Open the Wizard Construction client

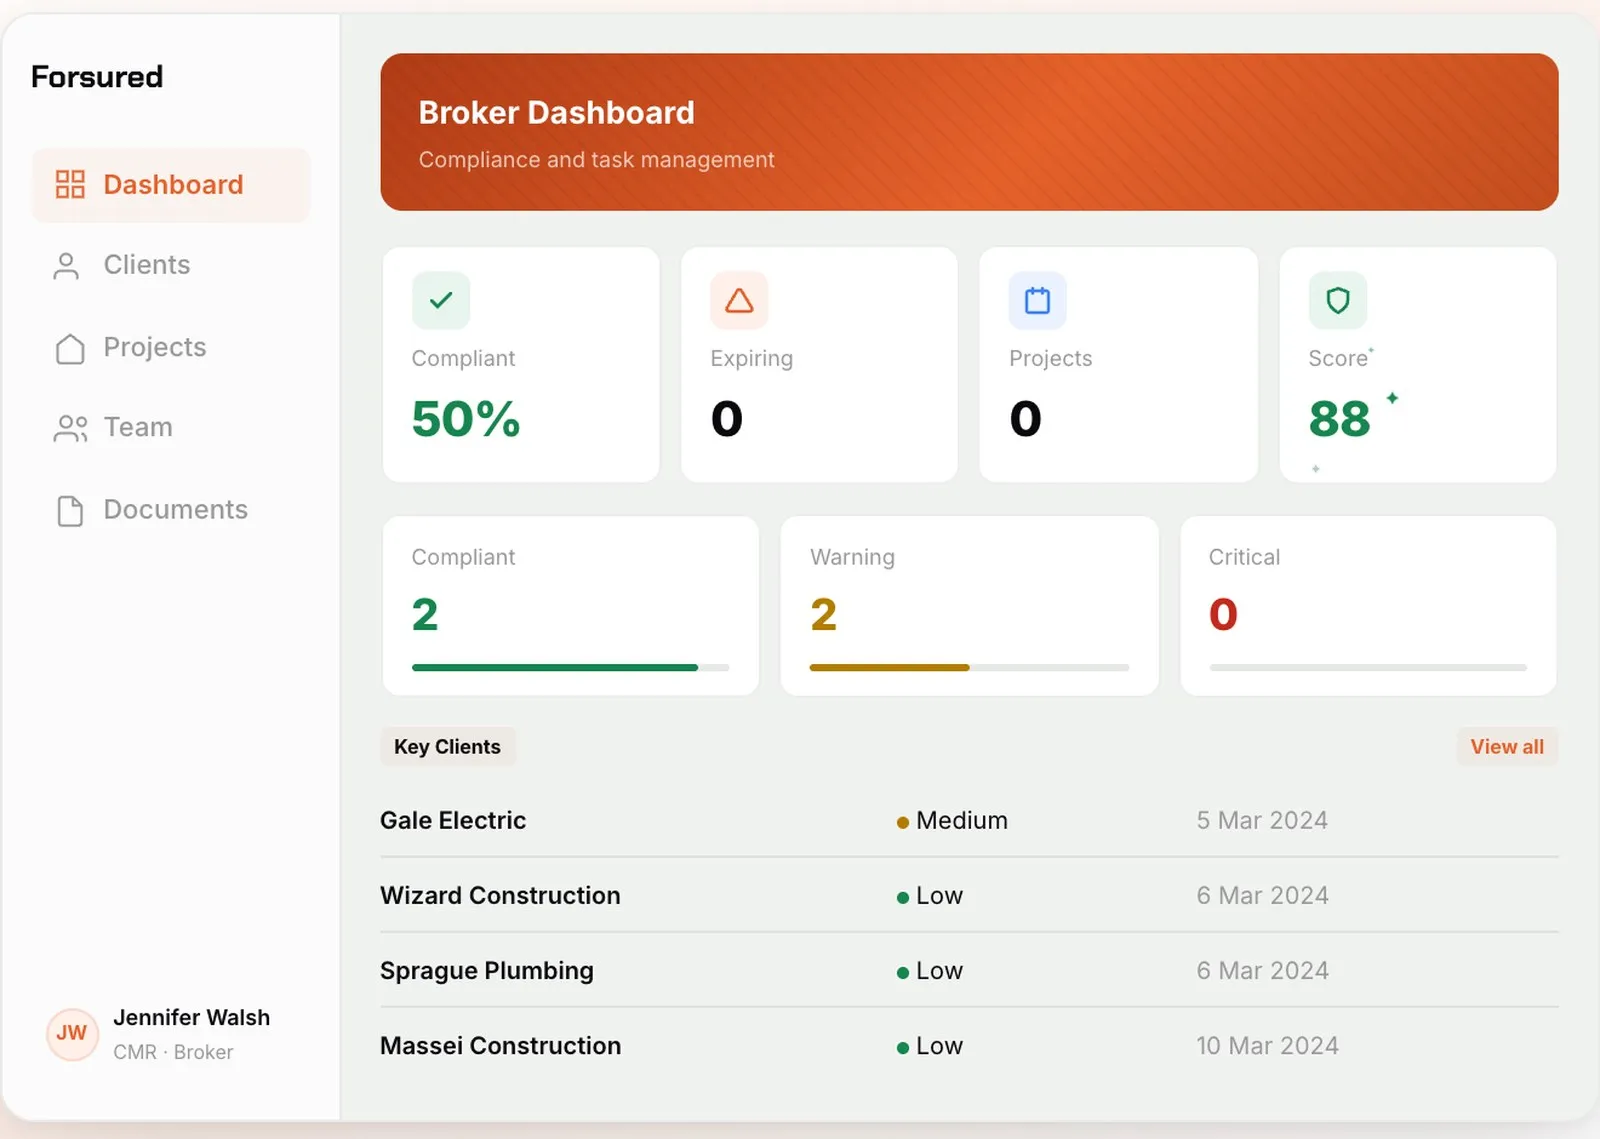pos(969,895)
